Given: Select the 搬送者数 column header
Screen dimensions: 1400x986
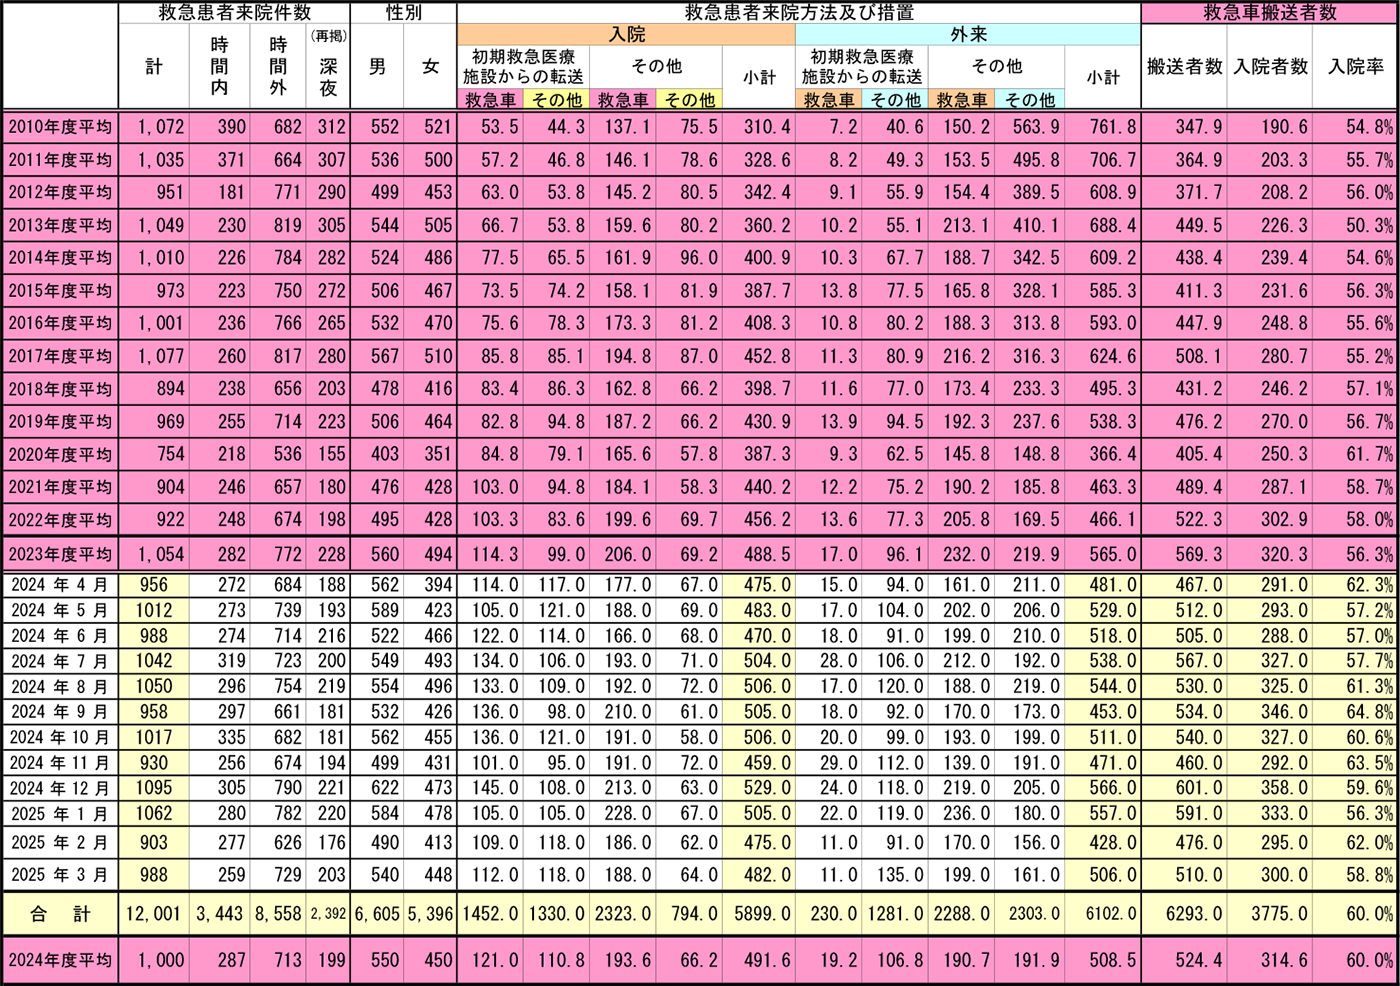Looking at the screenshot, I should (x=1184, y=67).
